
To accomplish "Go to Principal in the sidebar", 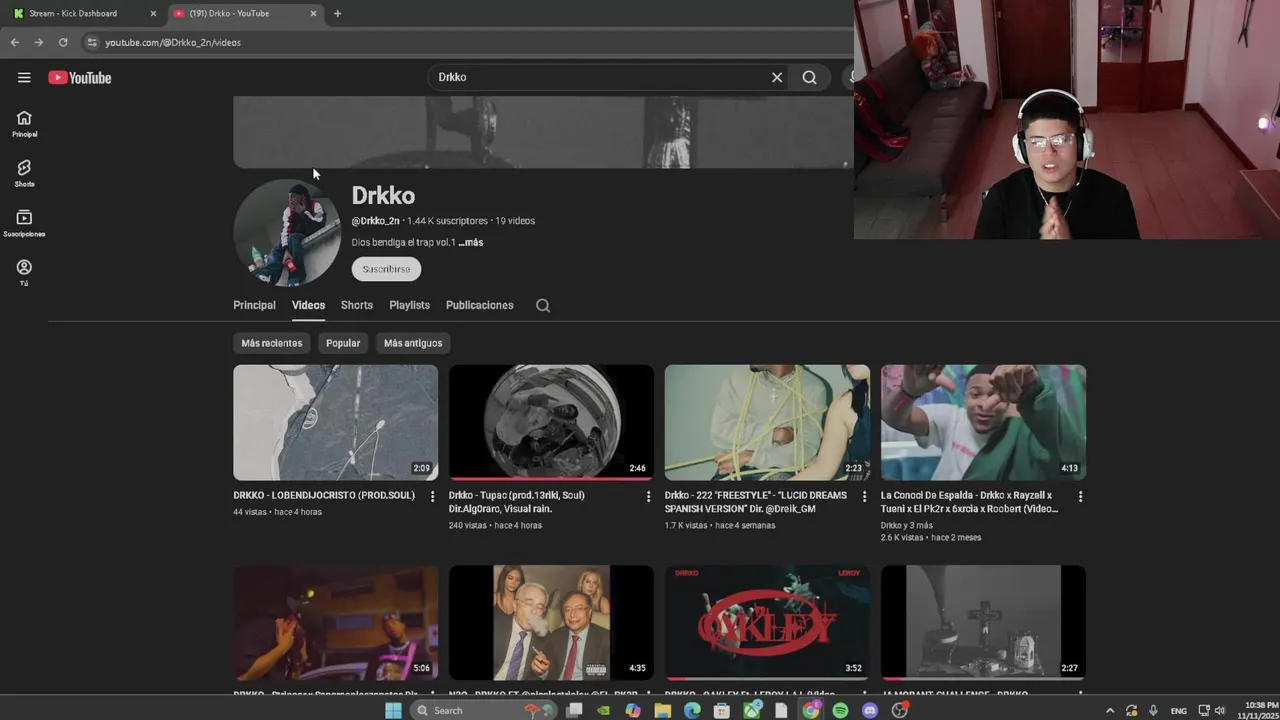I will (x=24, y=124).
